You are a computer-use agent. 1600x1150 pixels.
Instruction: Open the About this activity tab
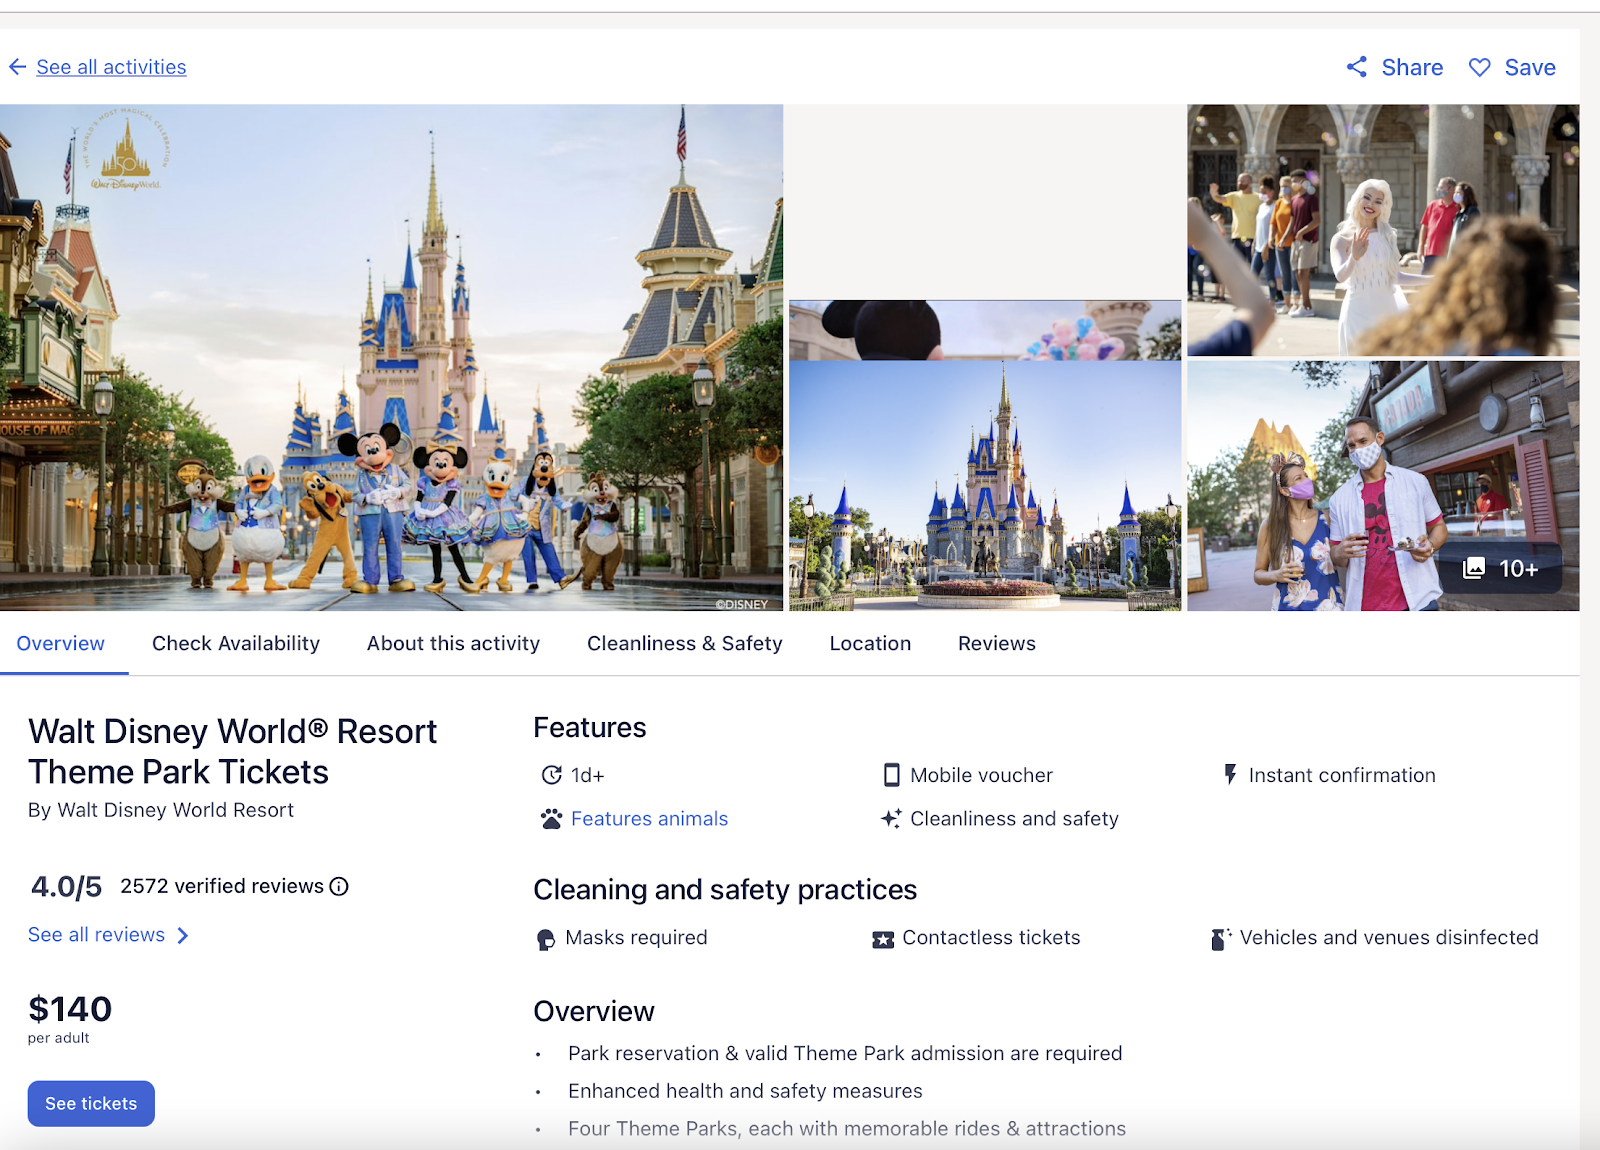(x=453, y=644)
